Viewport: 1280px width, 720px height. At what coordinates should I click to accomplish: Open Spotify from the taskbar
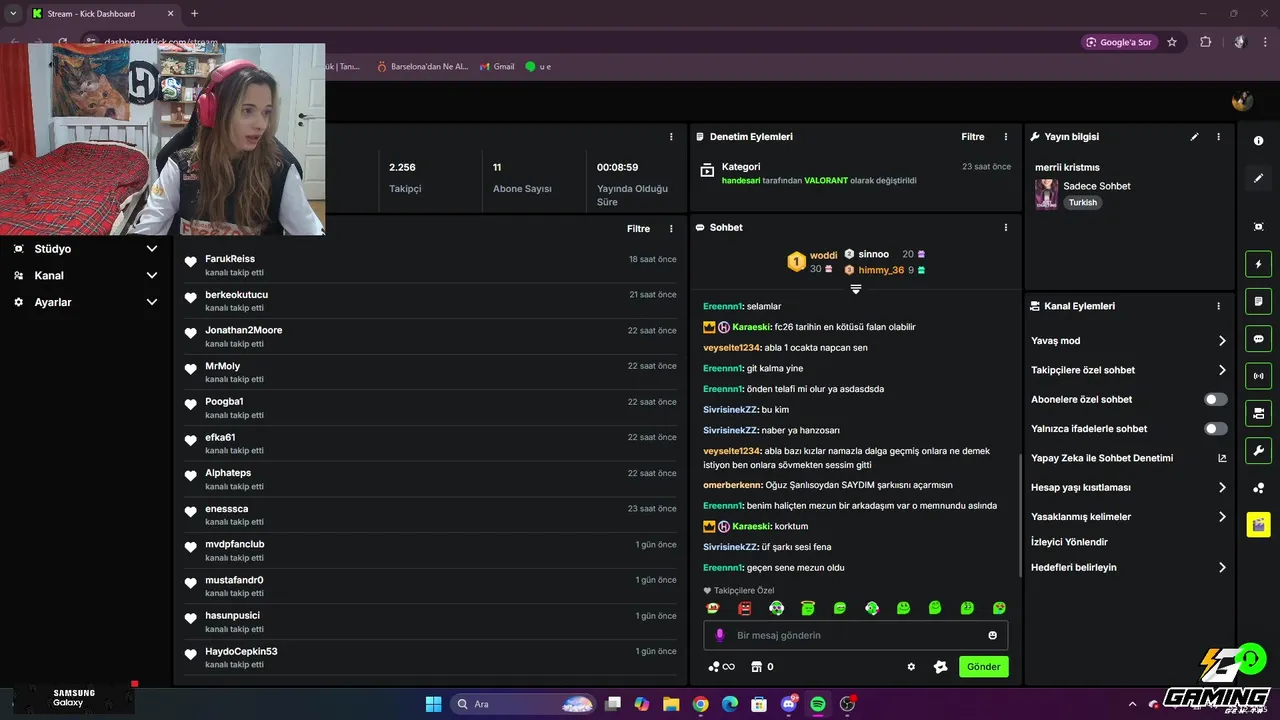pos(817,704)
